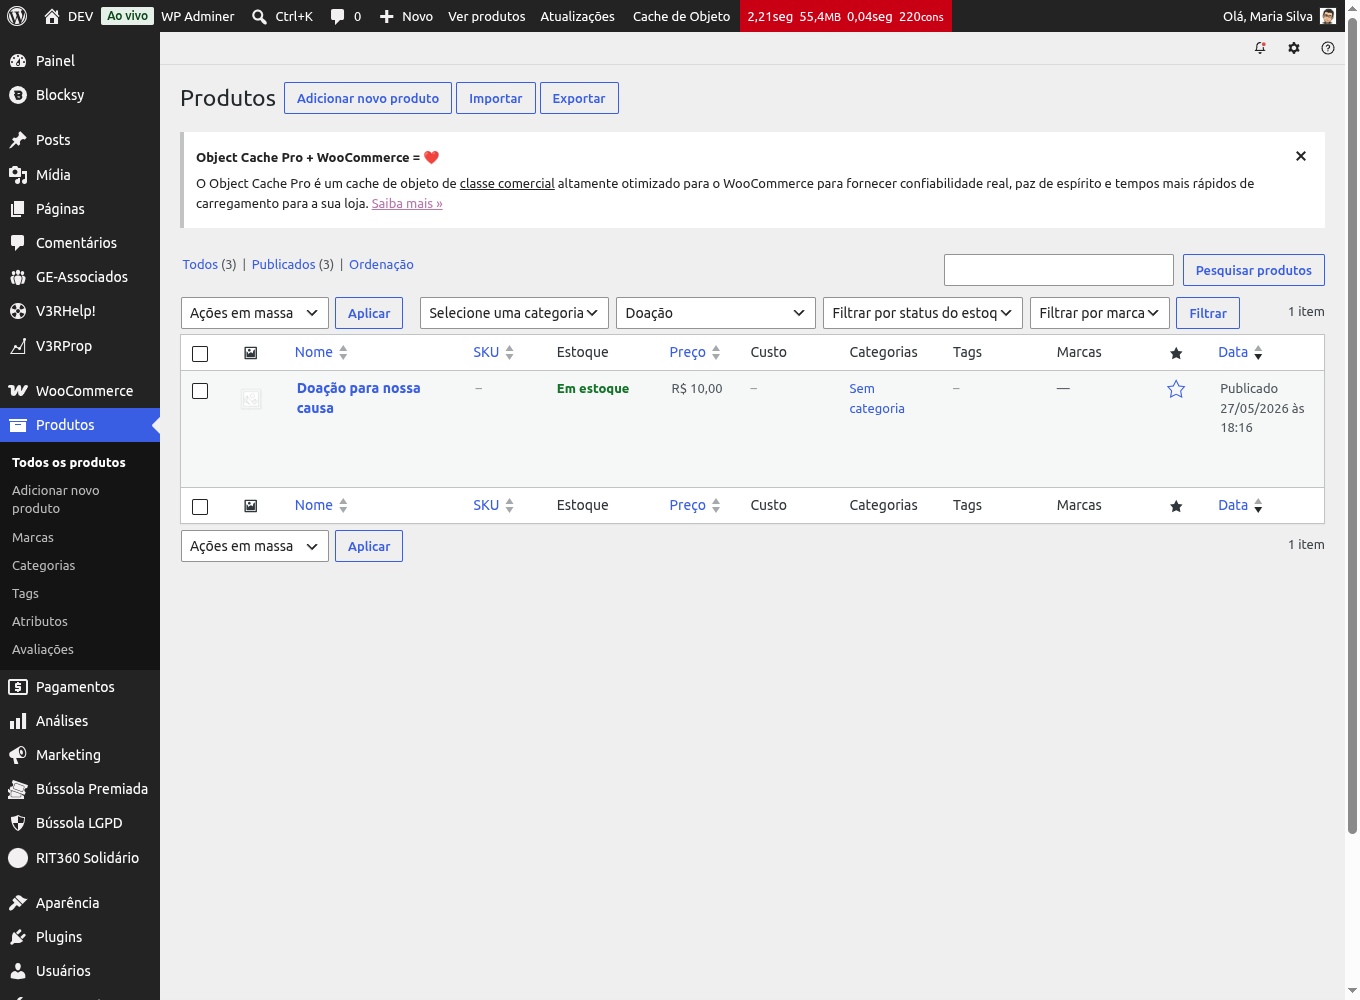Click the Sem categoria link
Screen dimensions: 1360x1000
(x=877, y=399)
